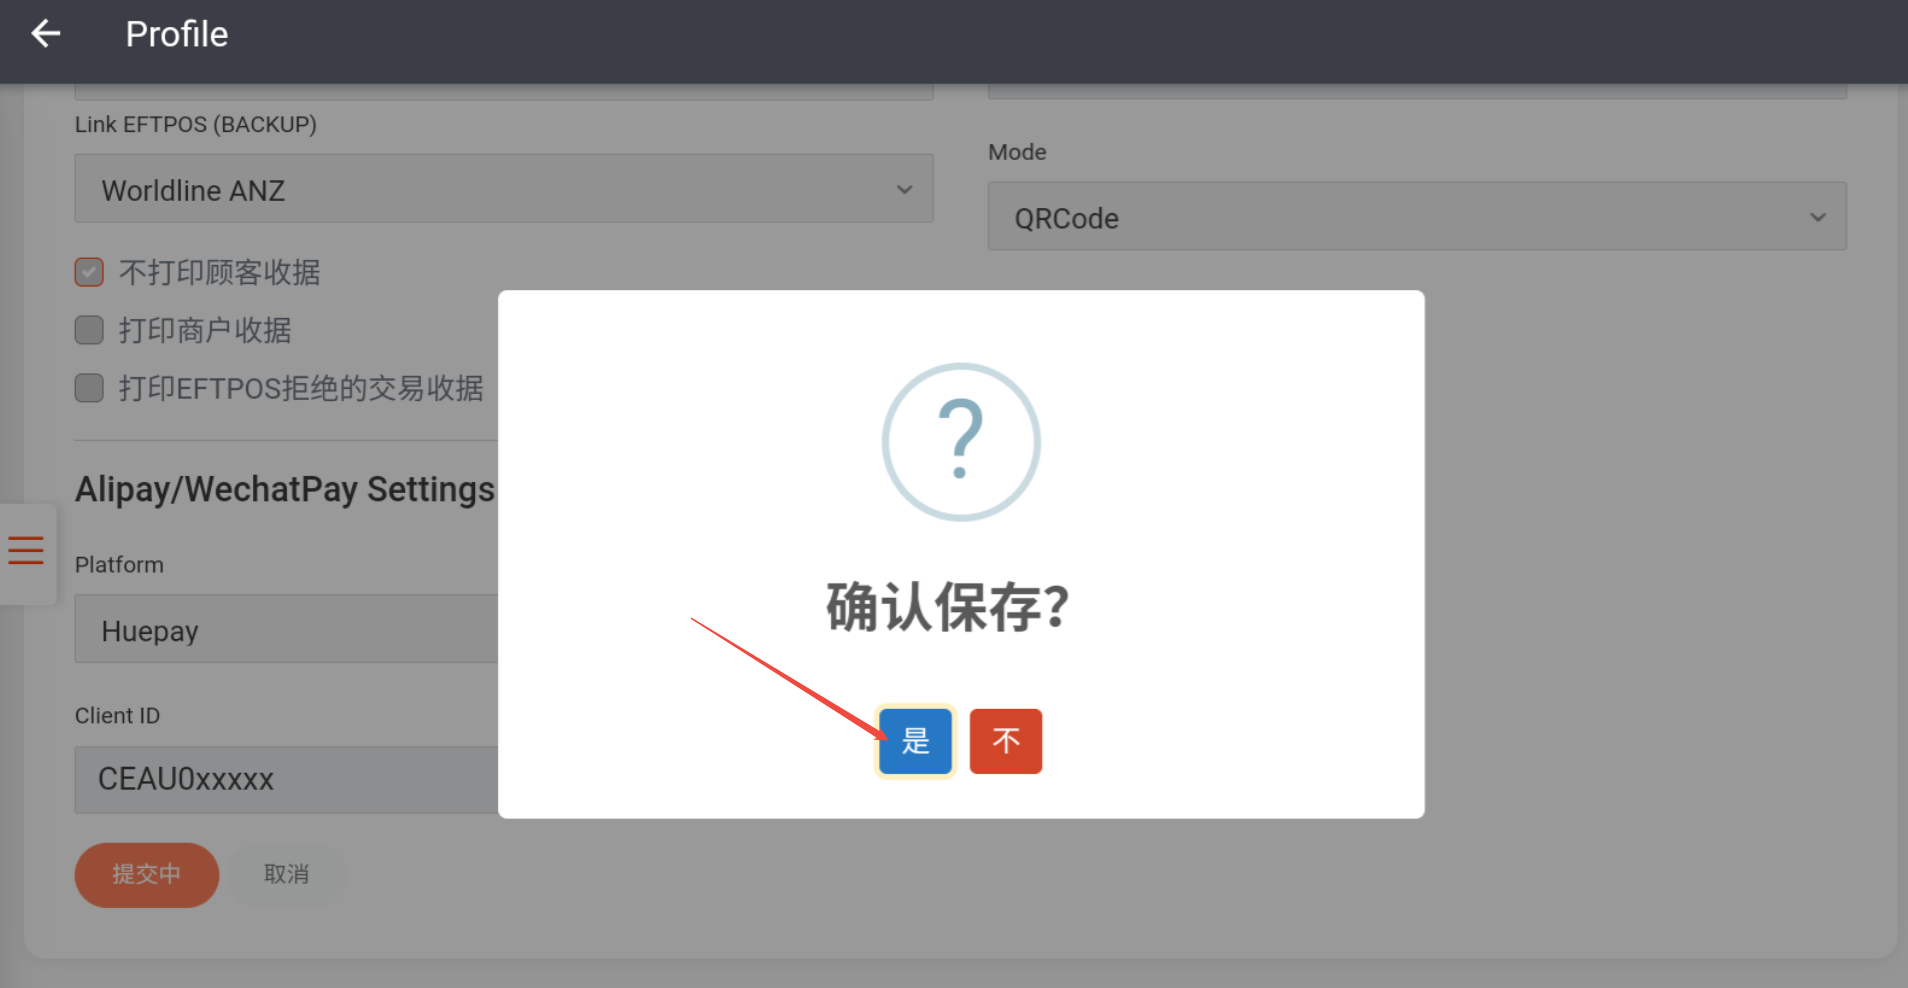The width and height of the screenshot is (1908, 988).
Task: Select the Alipay/WechatPay Settings heading
Action: pyautogui.click(x=284, y=489)
